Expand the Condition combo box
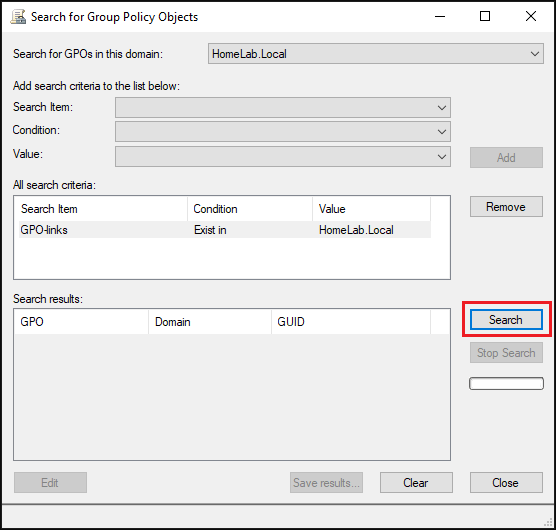This screenshot has width=556, height=530. pyautogui.click(x=283, y=132)
